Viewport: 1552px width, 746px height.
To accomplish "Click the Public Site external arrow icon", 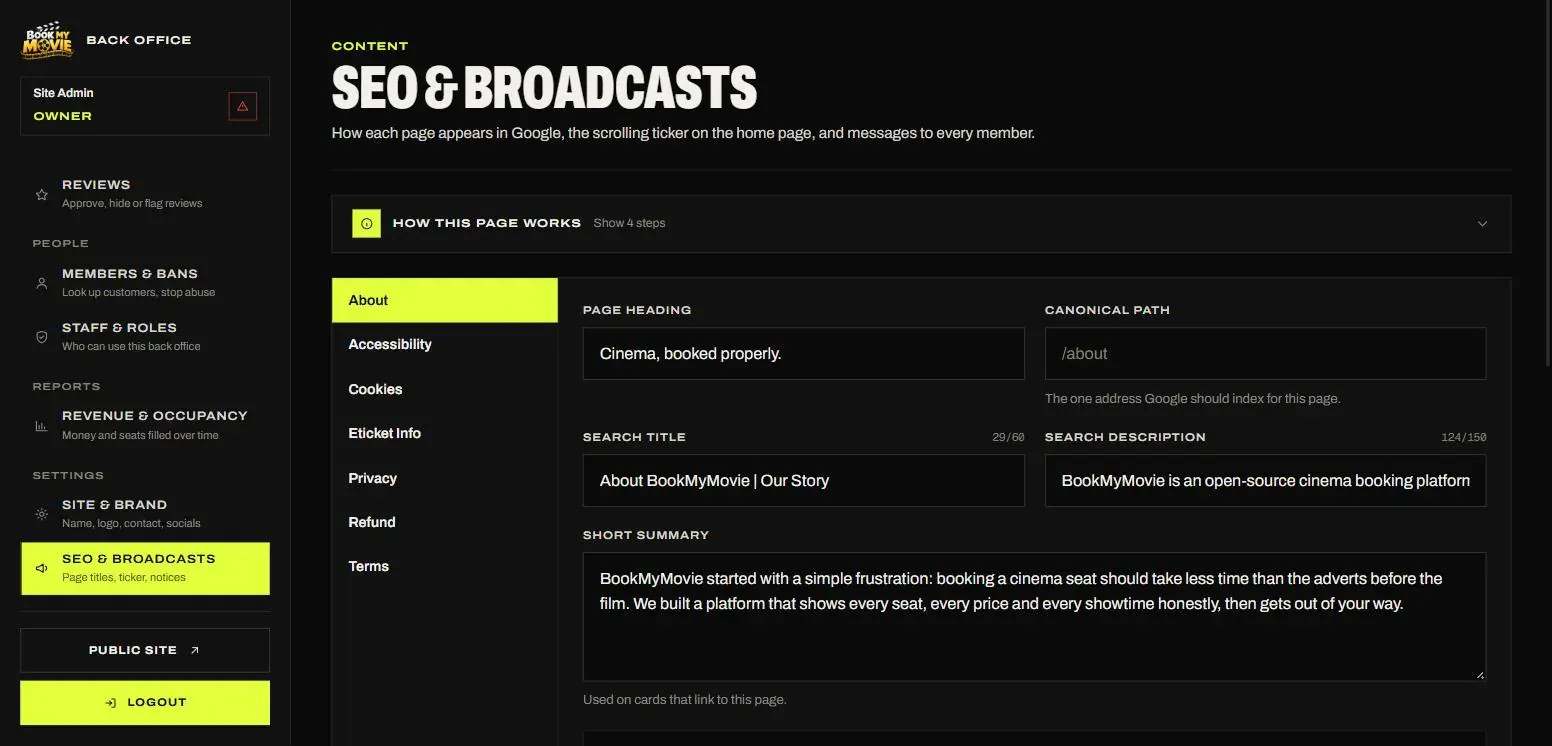I will [x=195, y=650].
